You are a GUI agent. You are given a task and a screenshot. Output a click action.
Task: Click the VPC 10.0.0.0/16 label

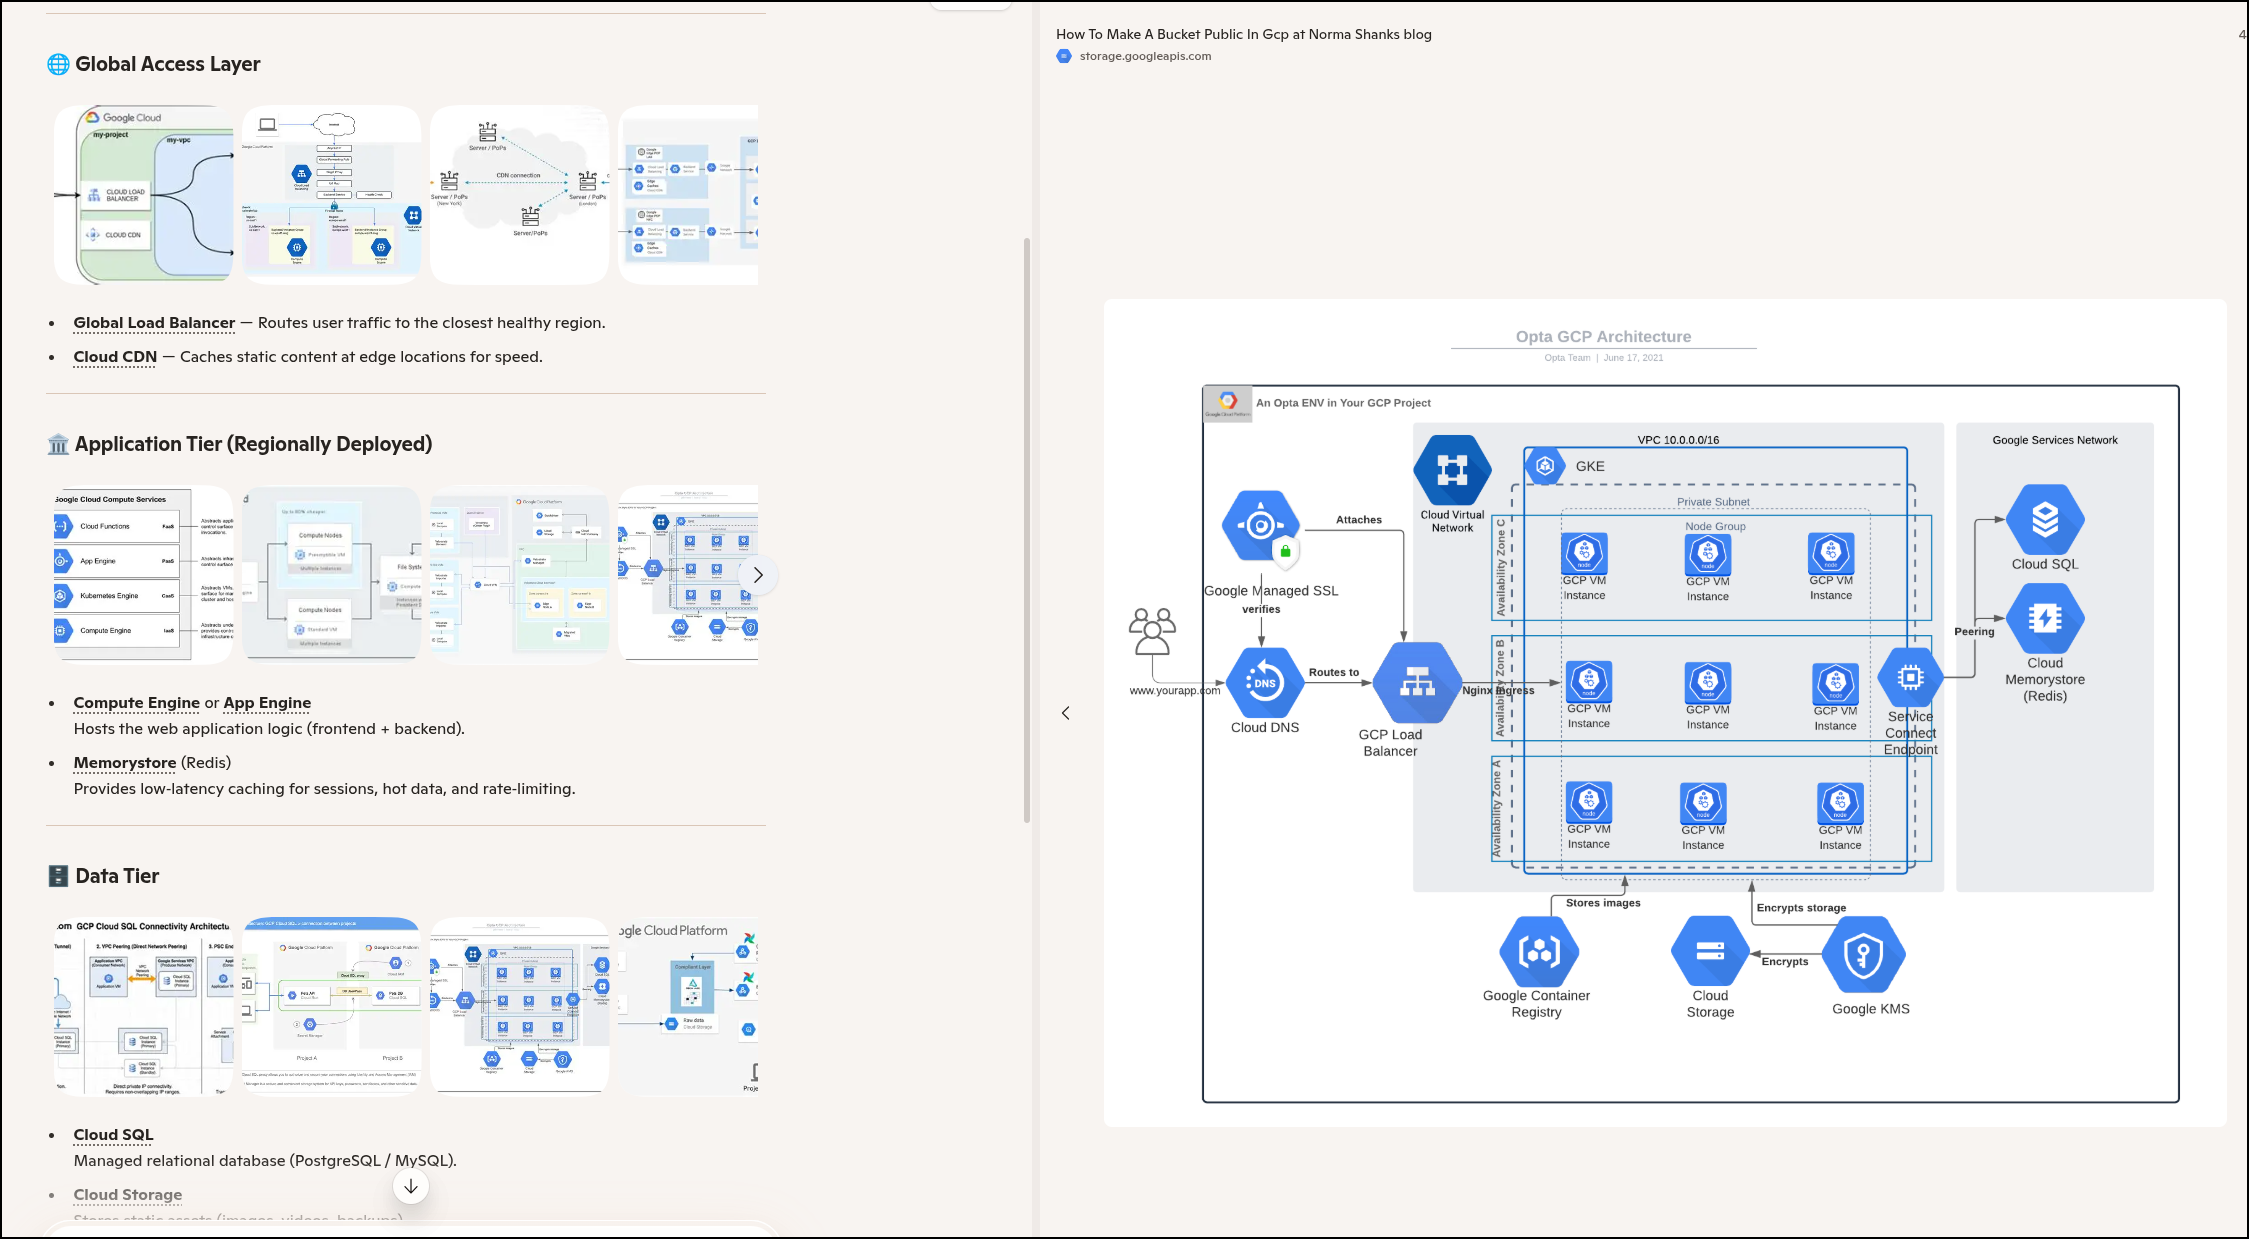click(1678, 440)
